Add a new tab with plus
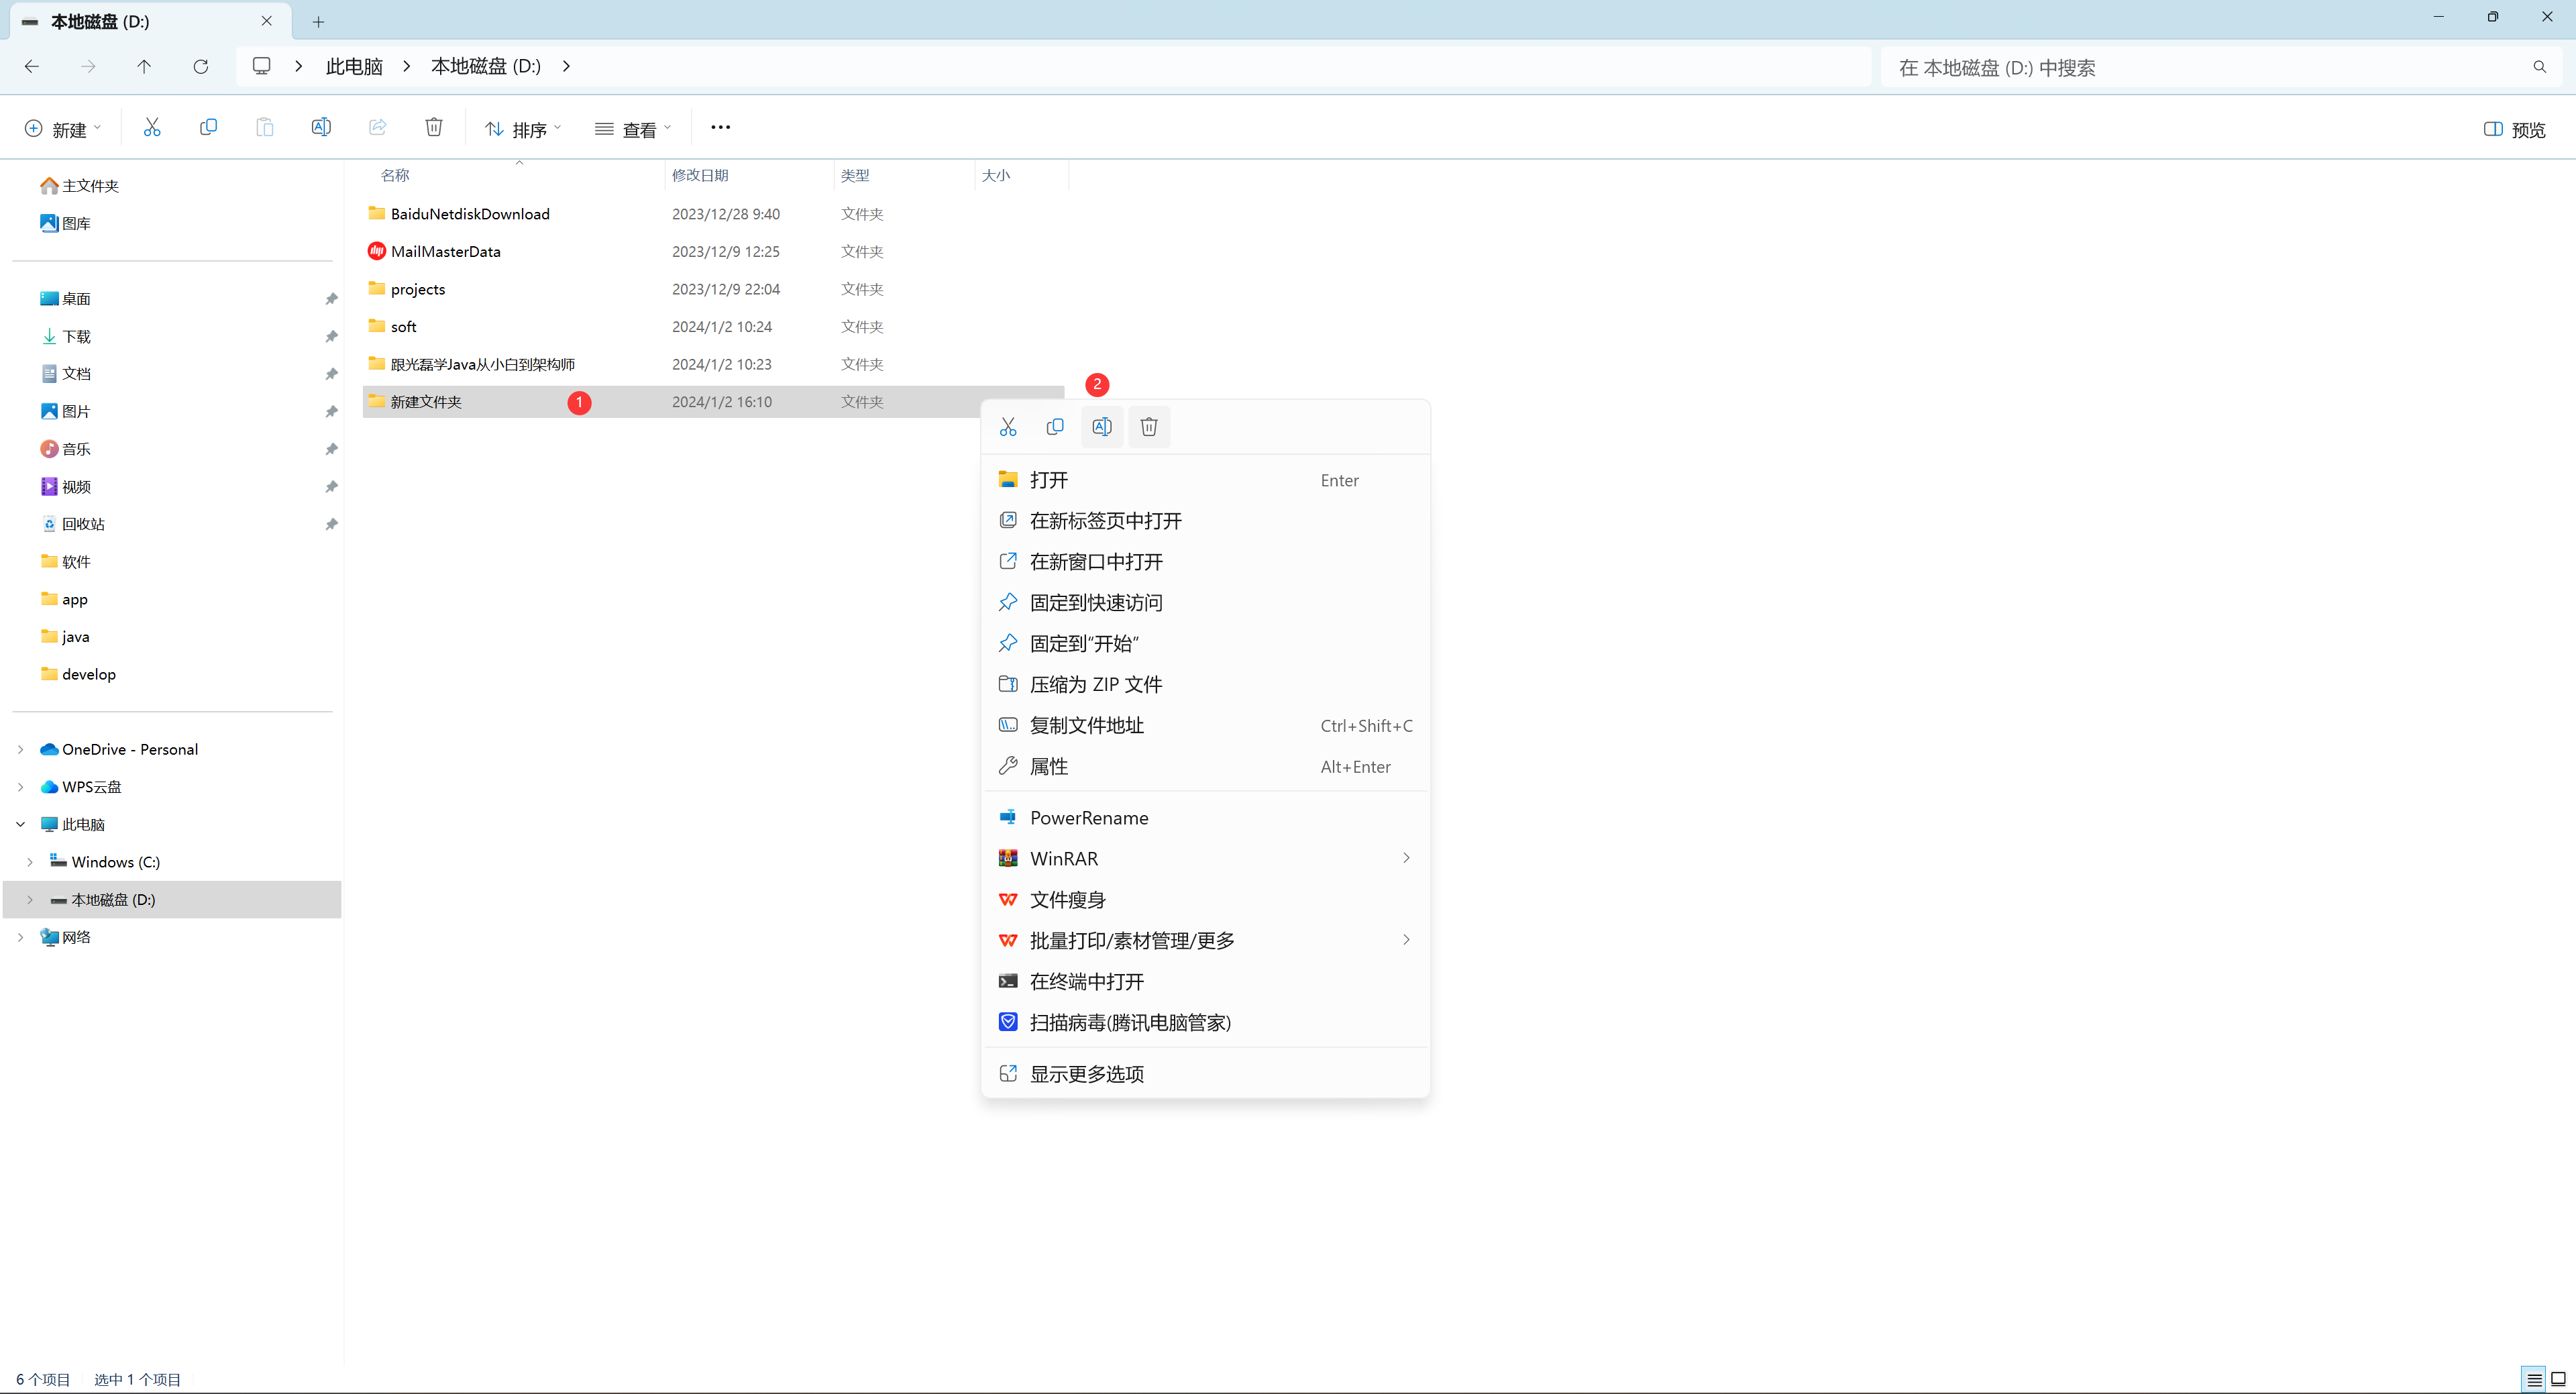The image size is (2576, 1394). 318,21
